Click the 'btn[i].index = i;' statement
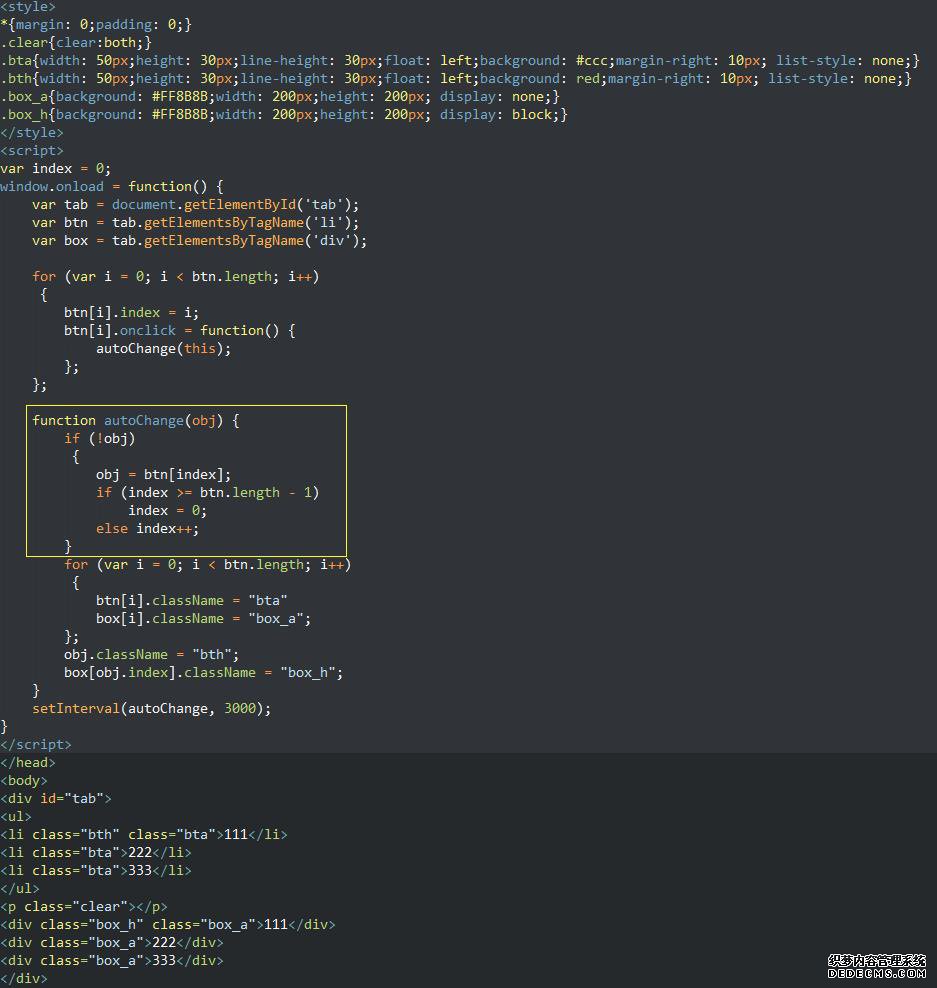 (131, 313)
